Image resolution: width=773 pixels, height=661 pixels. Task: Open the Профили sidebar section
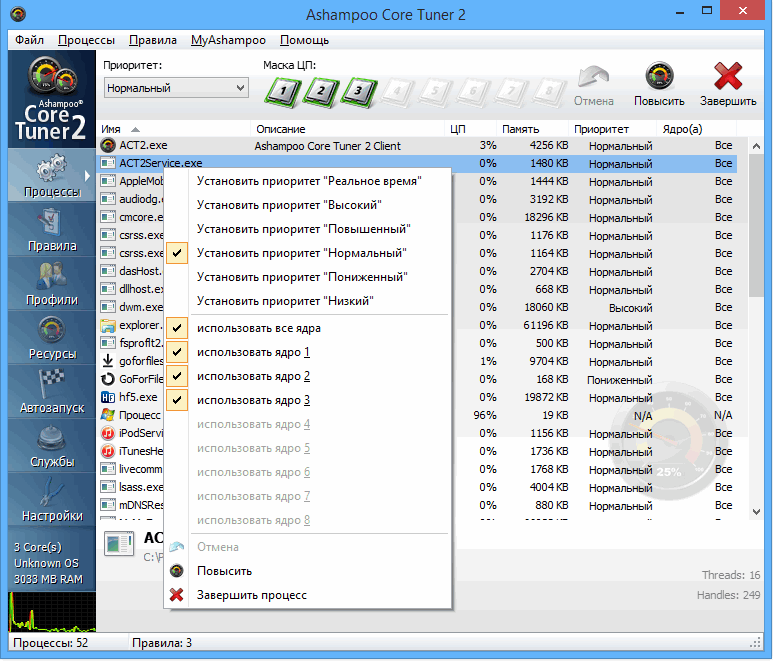(x=52, y=283)
